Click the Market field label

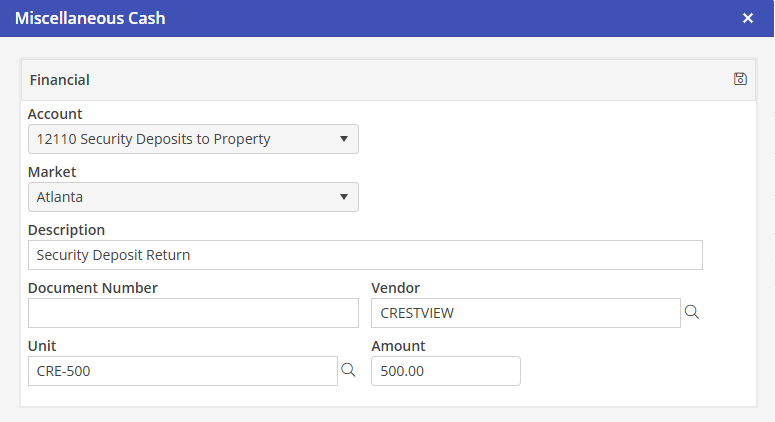tap(52, 172)
